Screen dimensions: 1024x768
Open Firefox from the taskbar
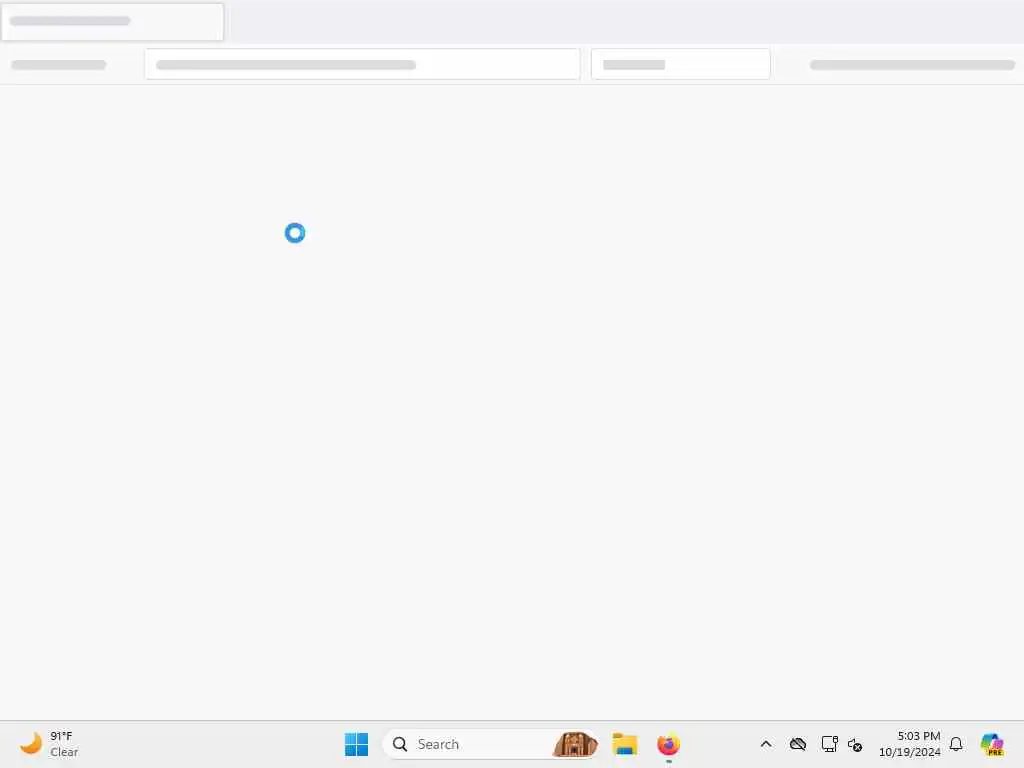(668, 744)
